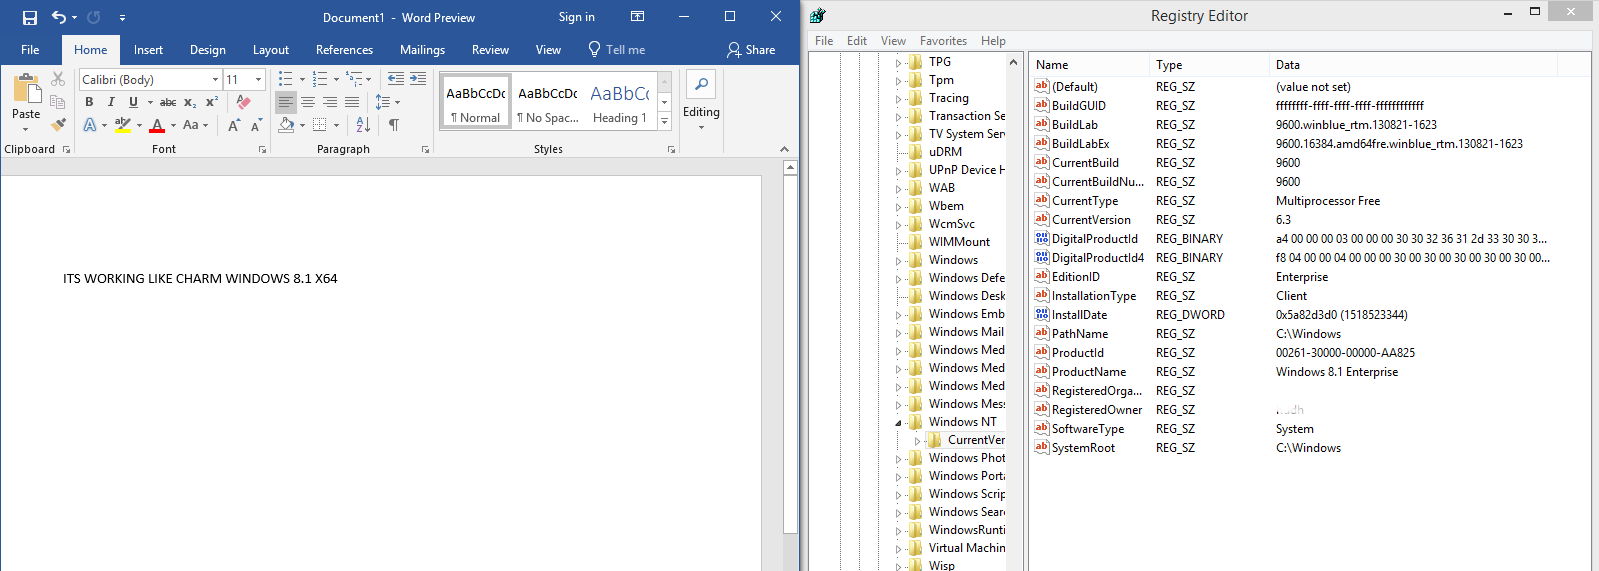
Task: Open the Editing group dropdown
Action: [701, 127]
